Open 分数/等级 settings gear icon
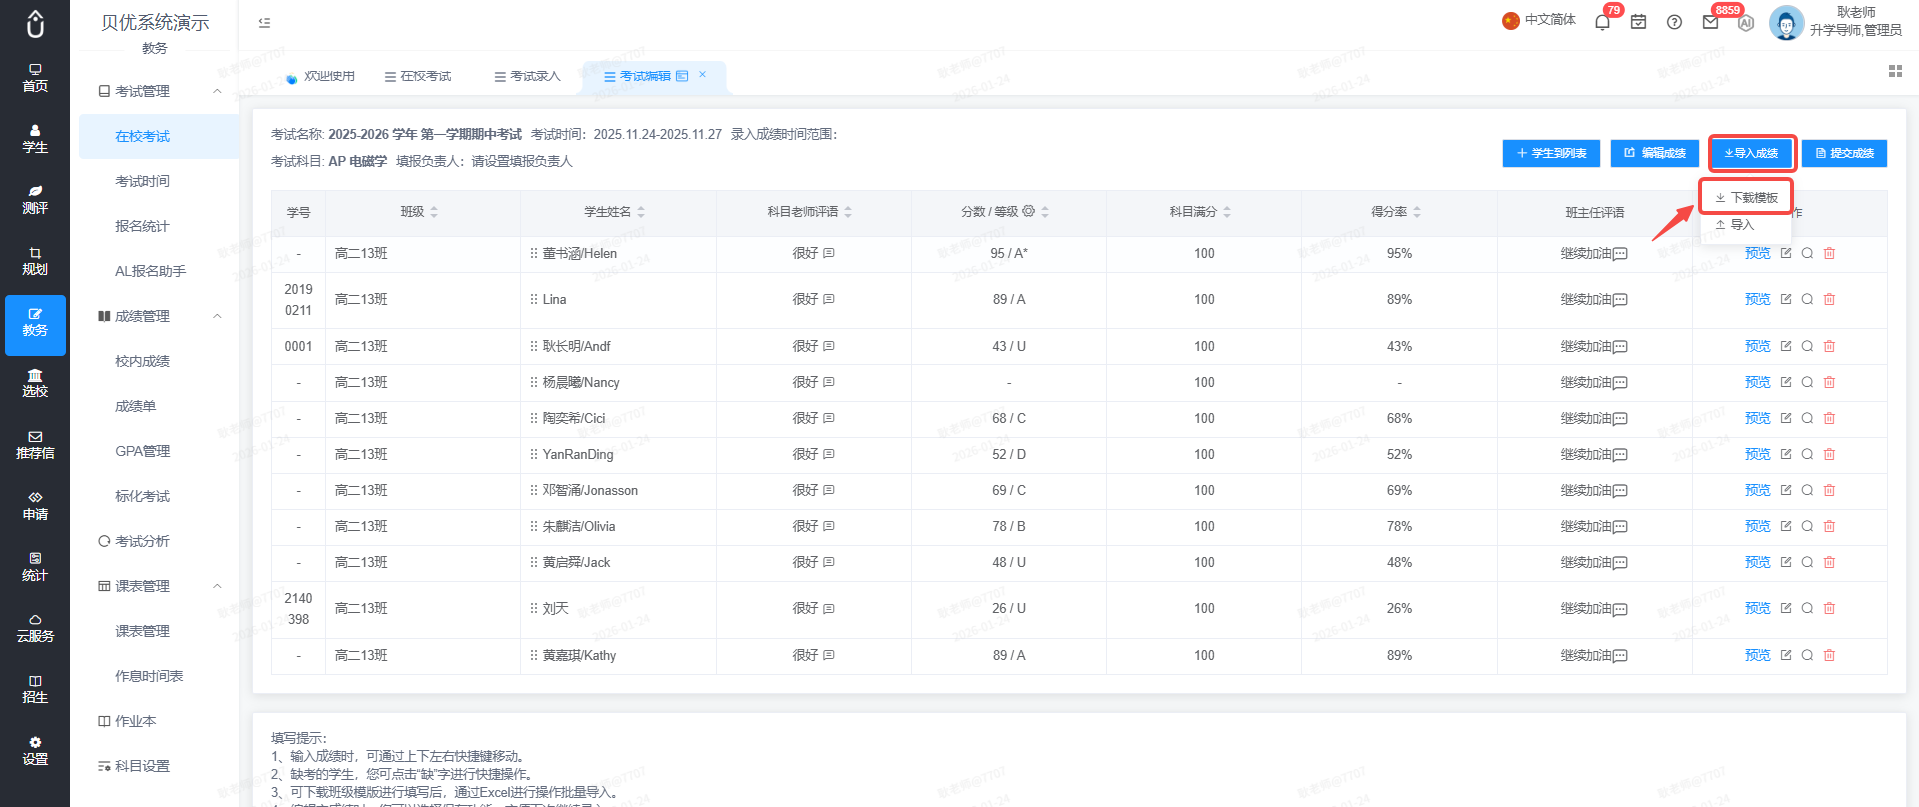Screen dimensions: 1919x807 (x=1028, y=211)
